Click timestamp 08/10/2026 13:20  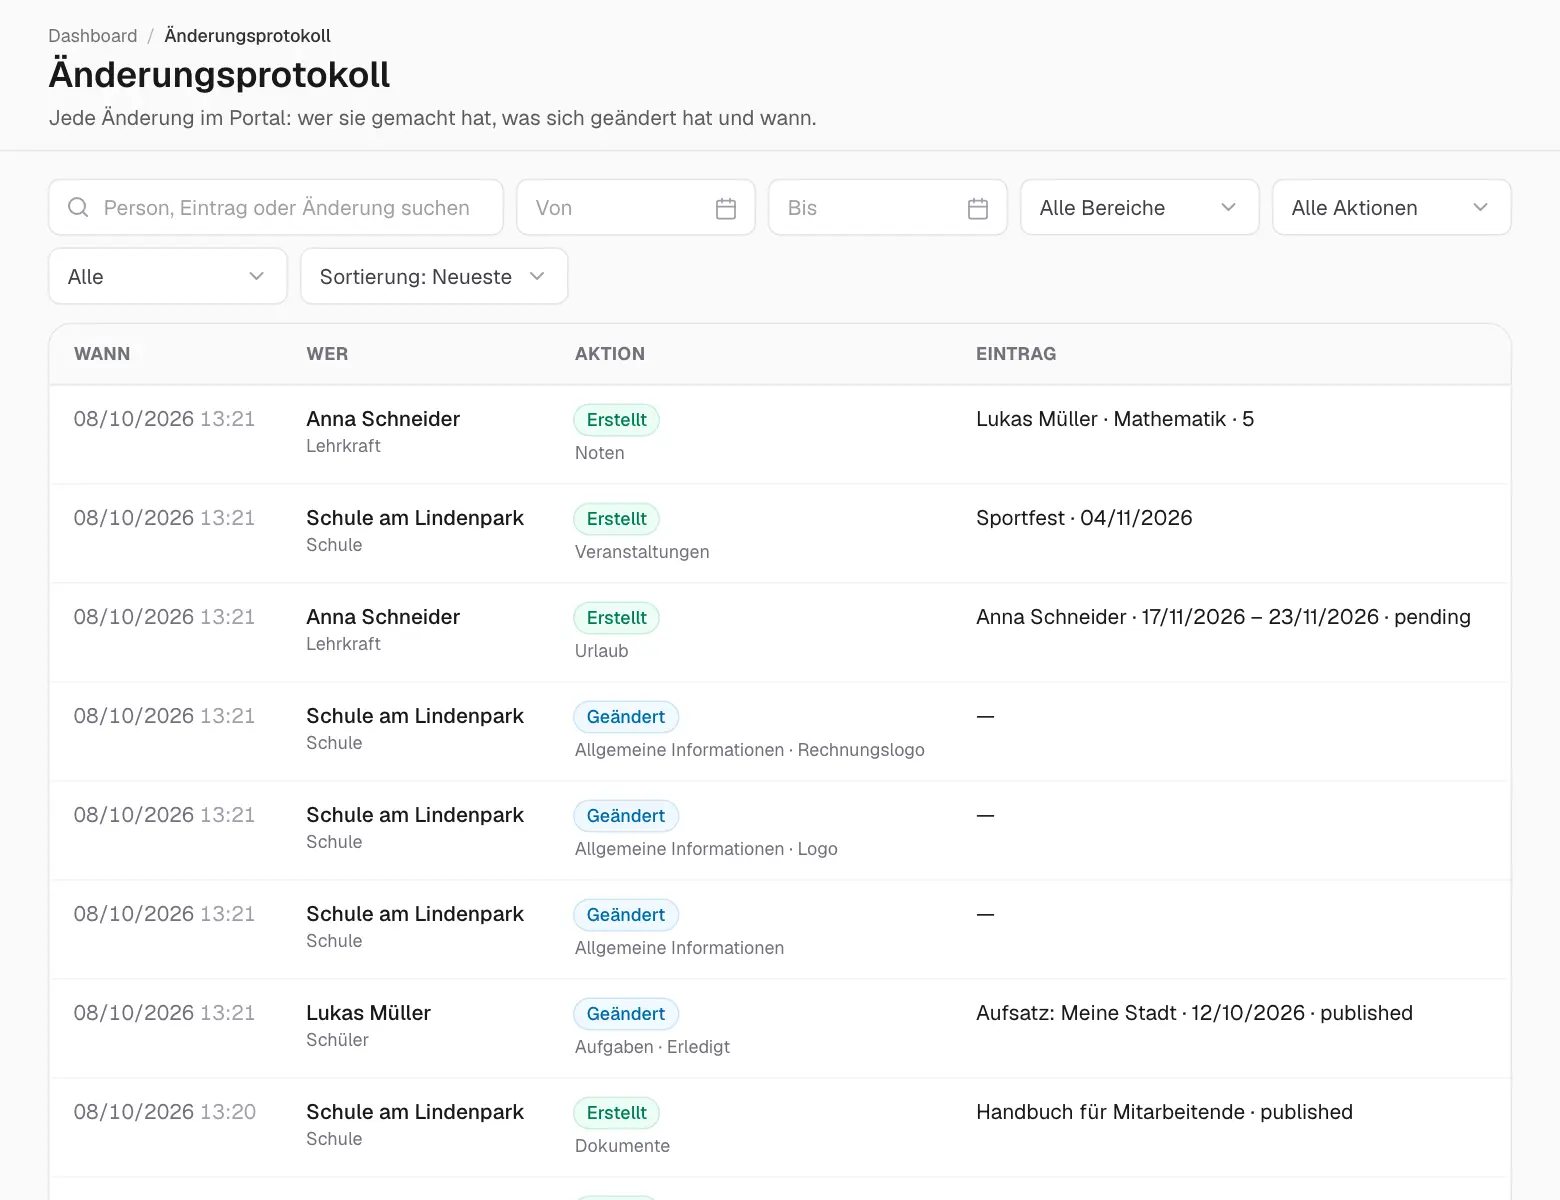pyautogui.click(x=165, y=1112)
